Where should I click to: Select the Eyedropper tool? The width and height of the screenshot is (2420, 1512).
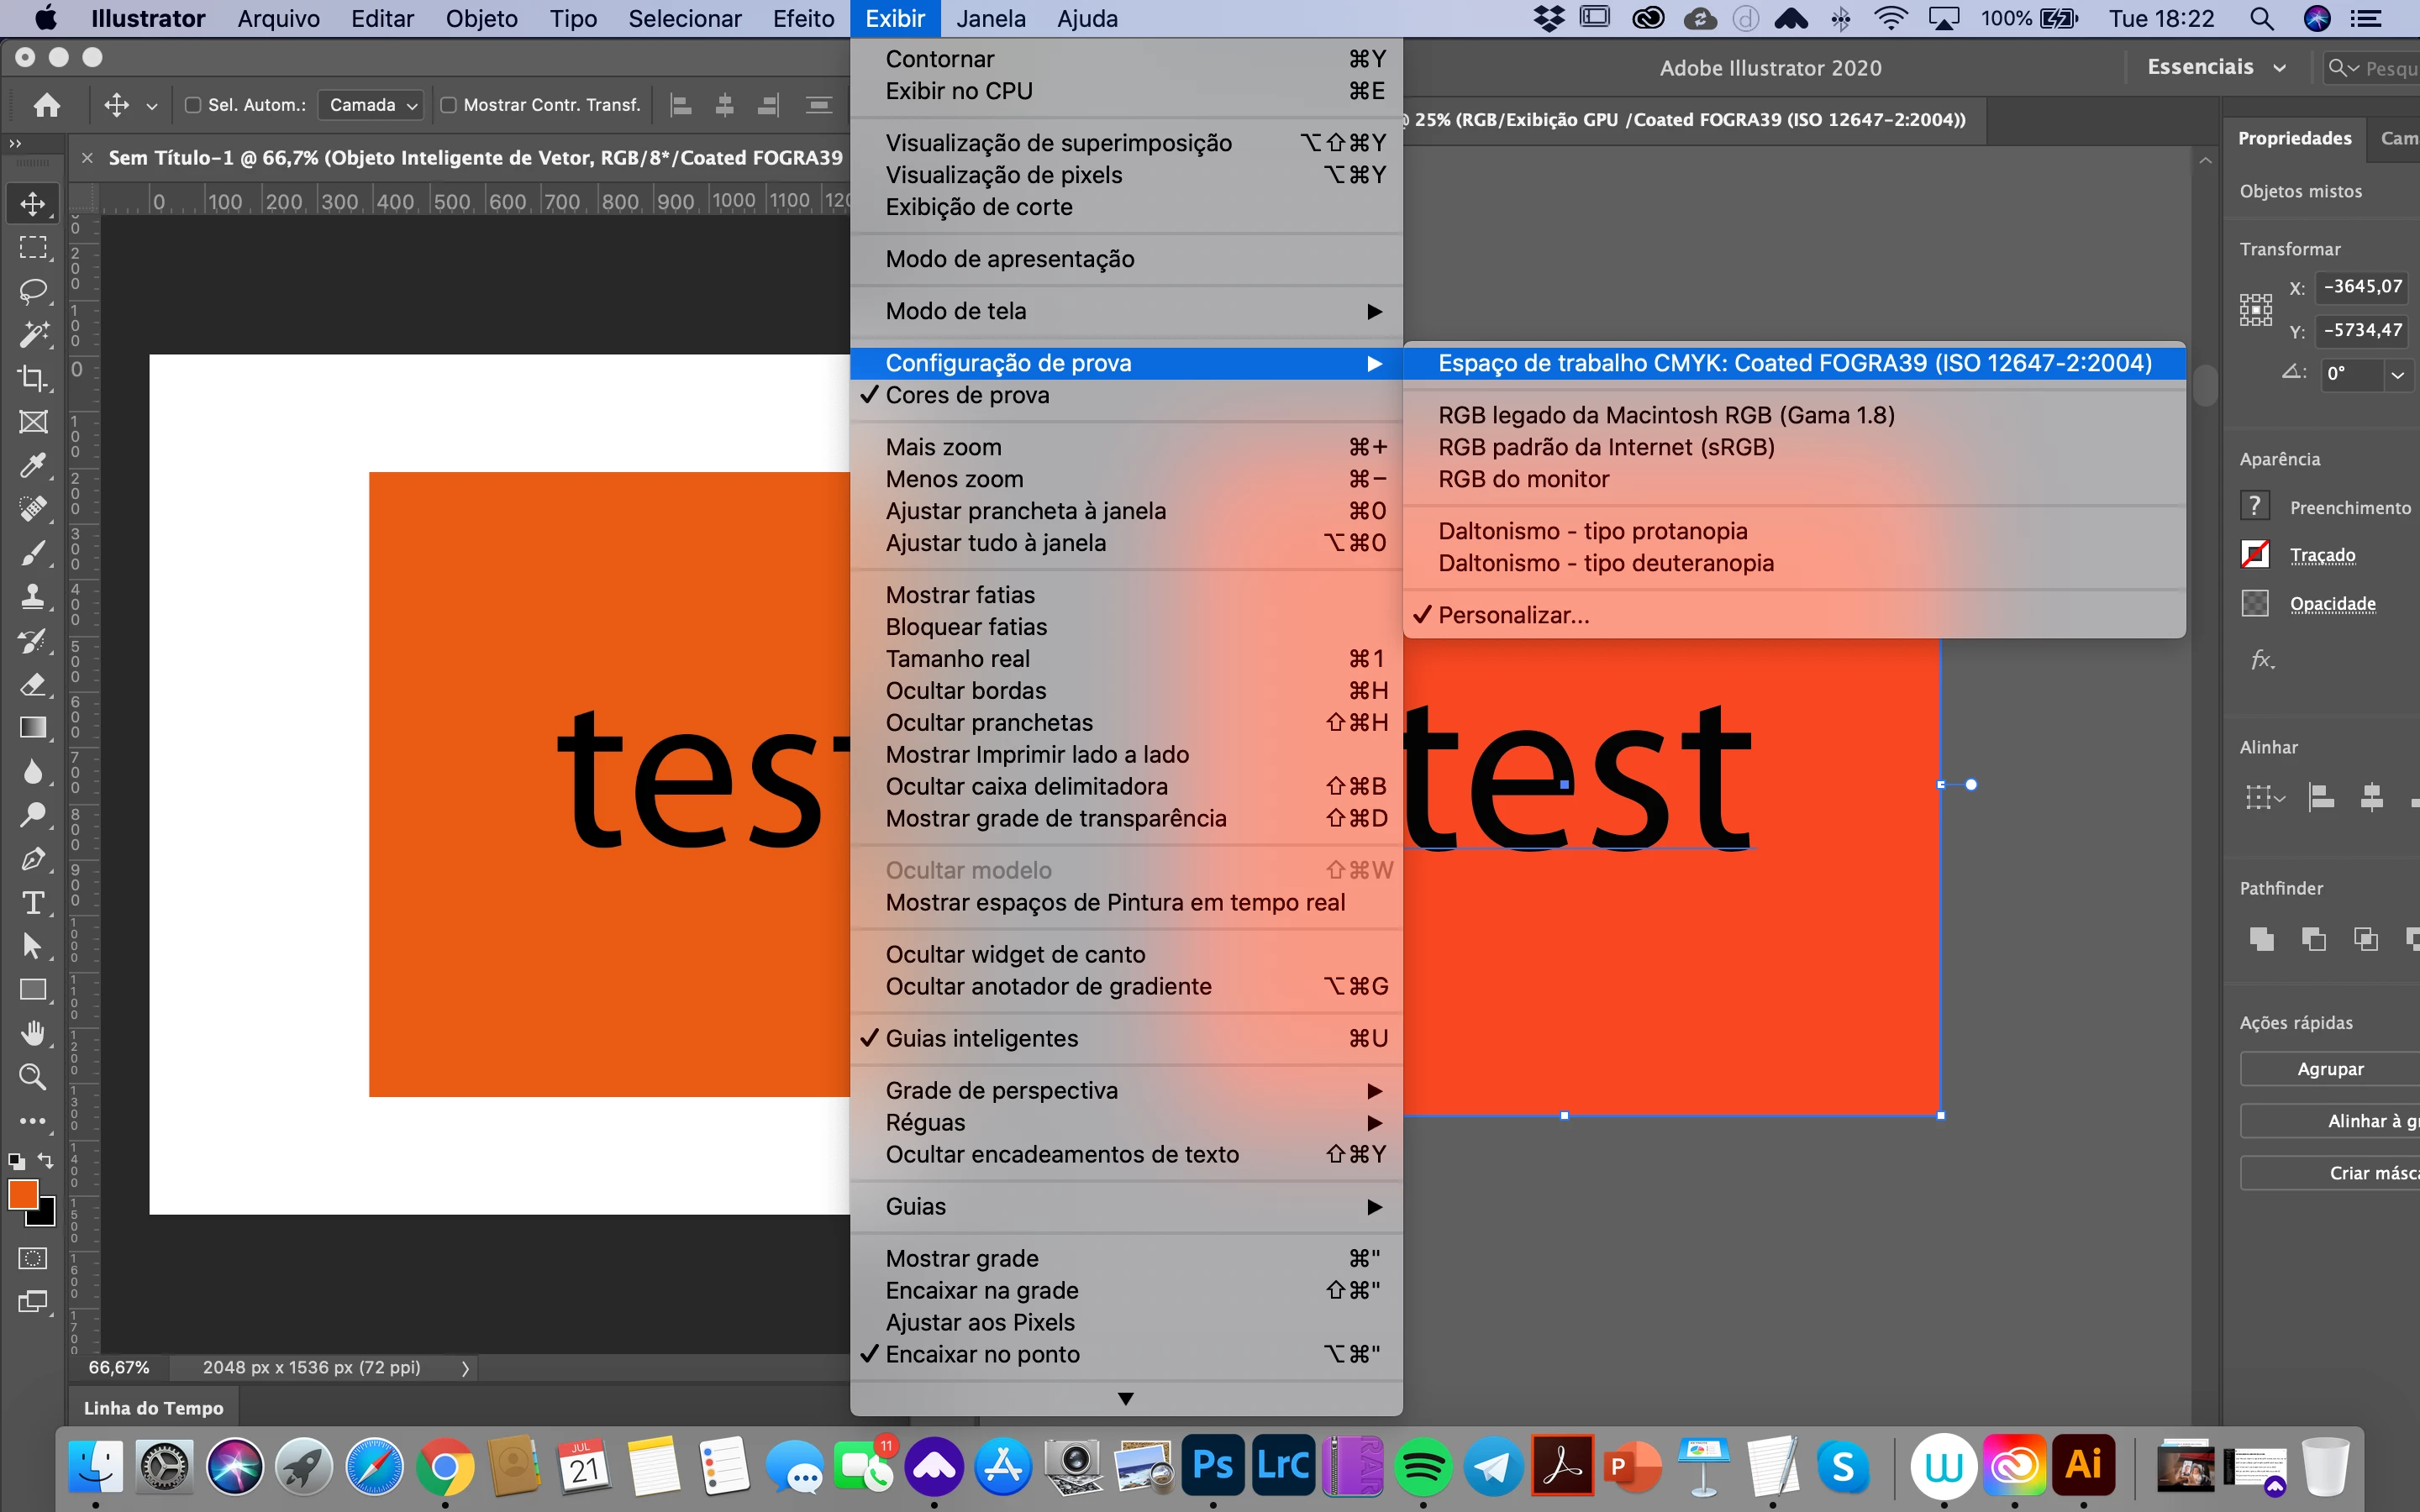(33, 465)
